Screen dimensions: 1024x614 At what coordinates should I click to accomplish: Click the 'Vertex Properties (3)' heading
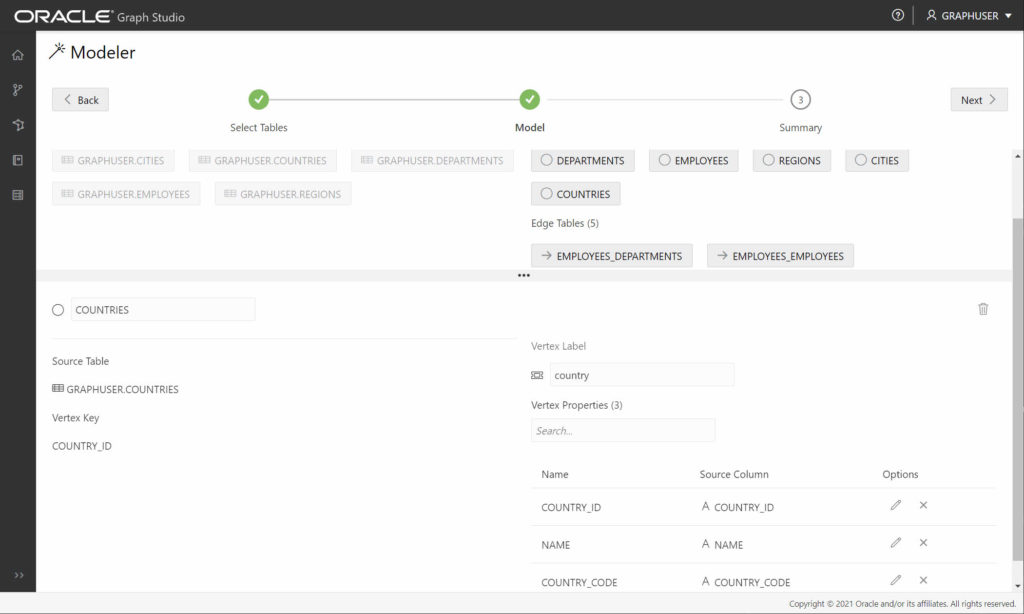pyautogui.click(x=577, y=405)
